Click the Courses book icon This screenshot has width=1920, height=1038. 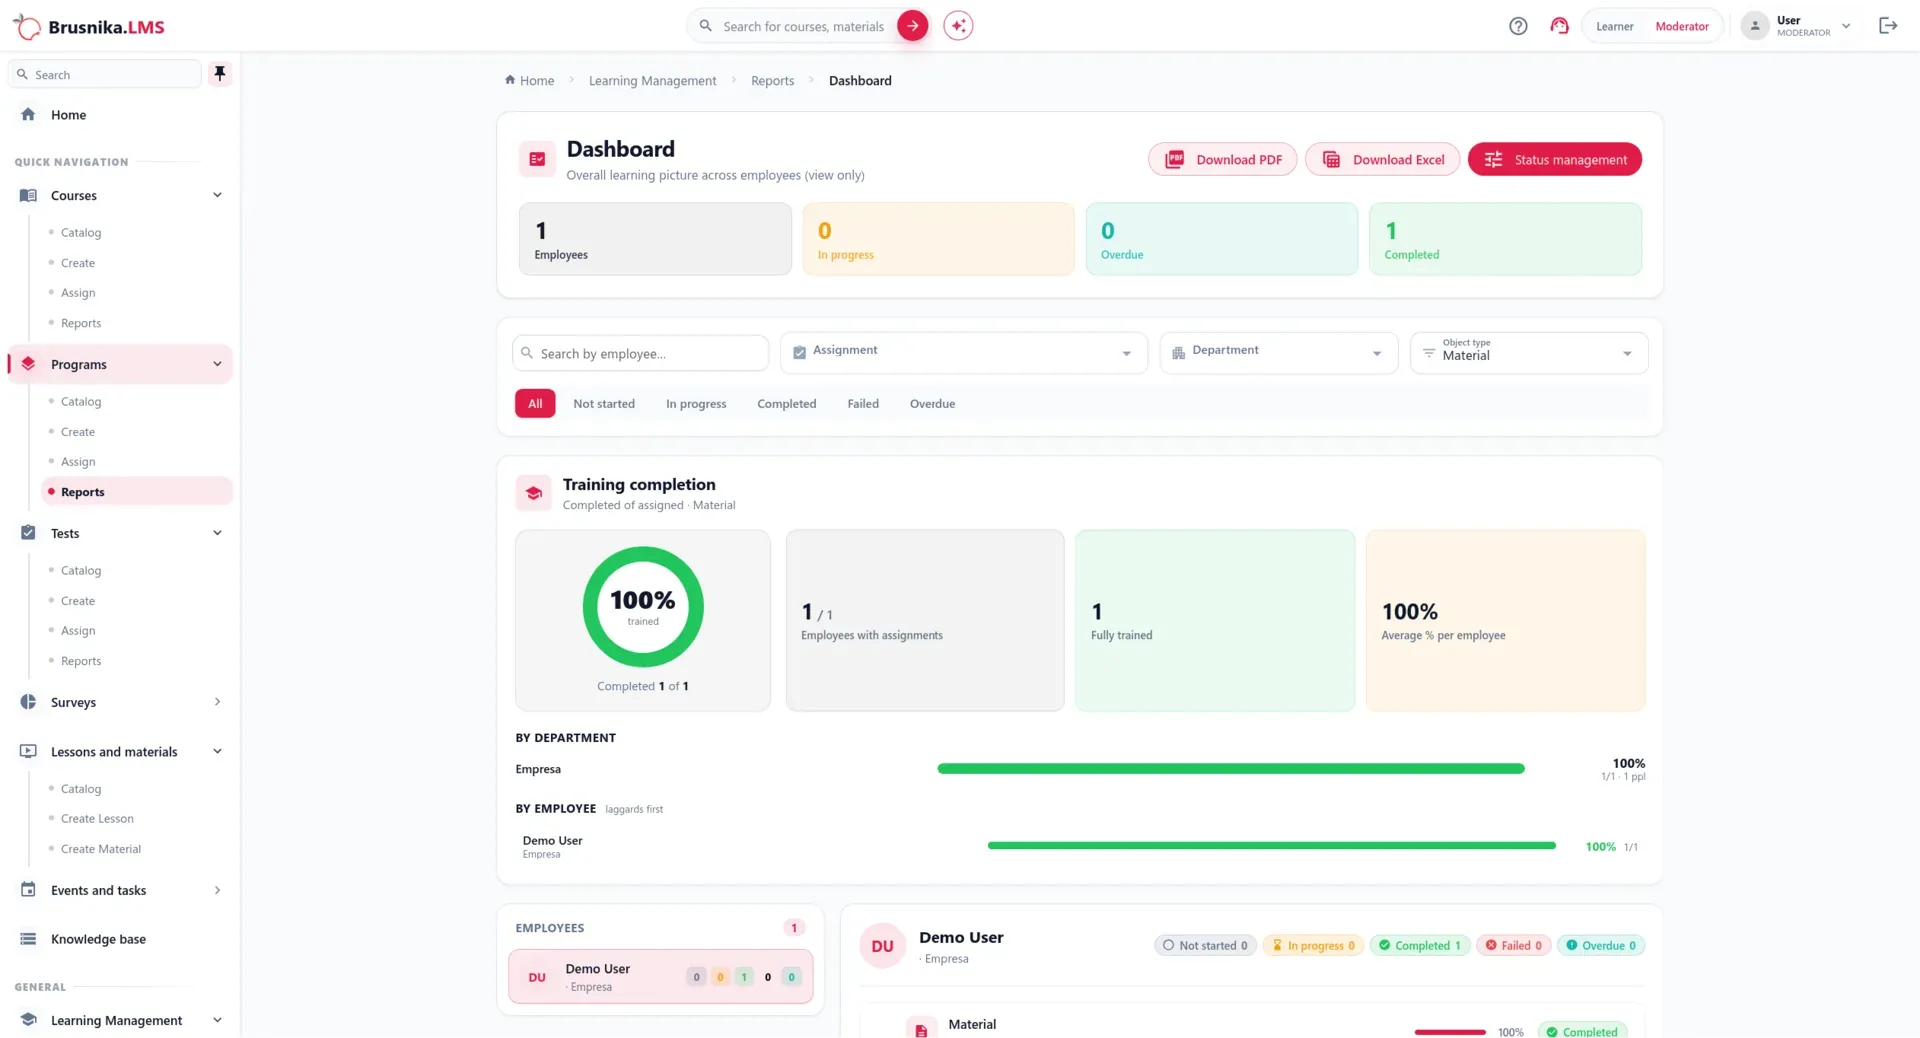[x=28, y=196]
